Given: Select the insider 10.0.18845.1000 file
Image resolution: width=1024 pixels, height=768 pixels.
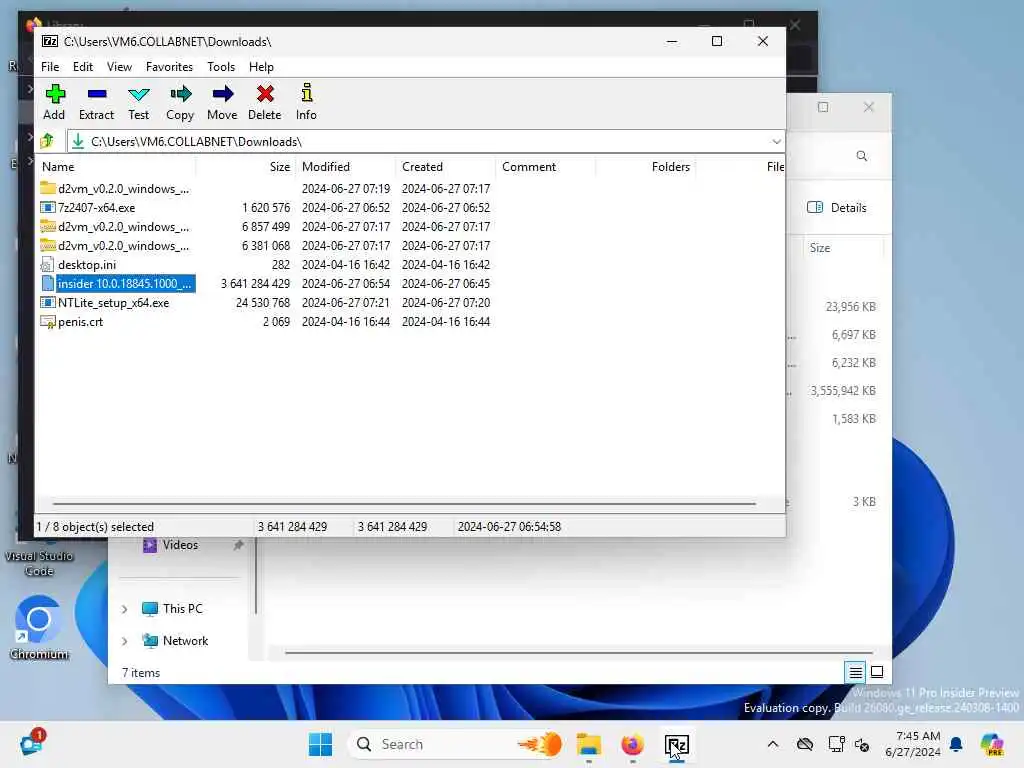Looking at the screenshot, I should click(x=265, y=283).
